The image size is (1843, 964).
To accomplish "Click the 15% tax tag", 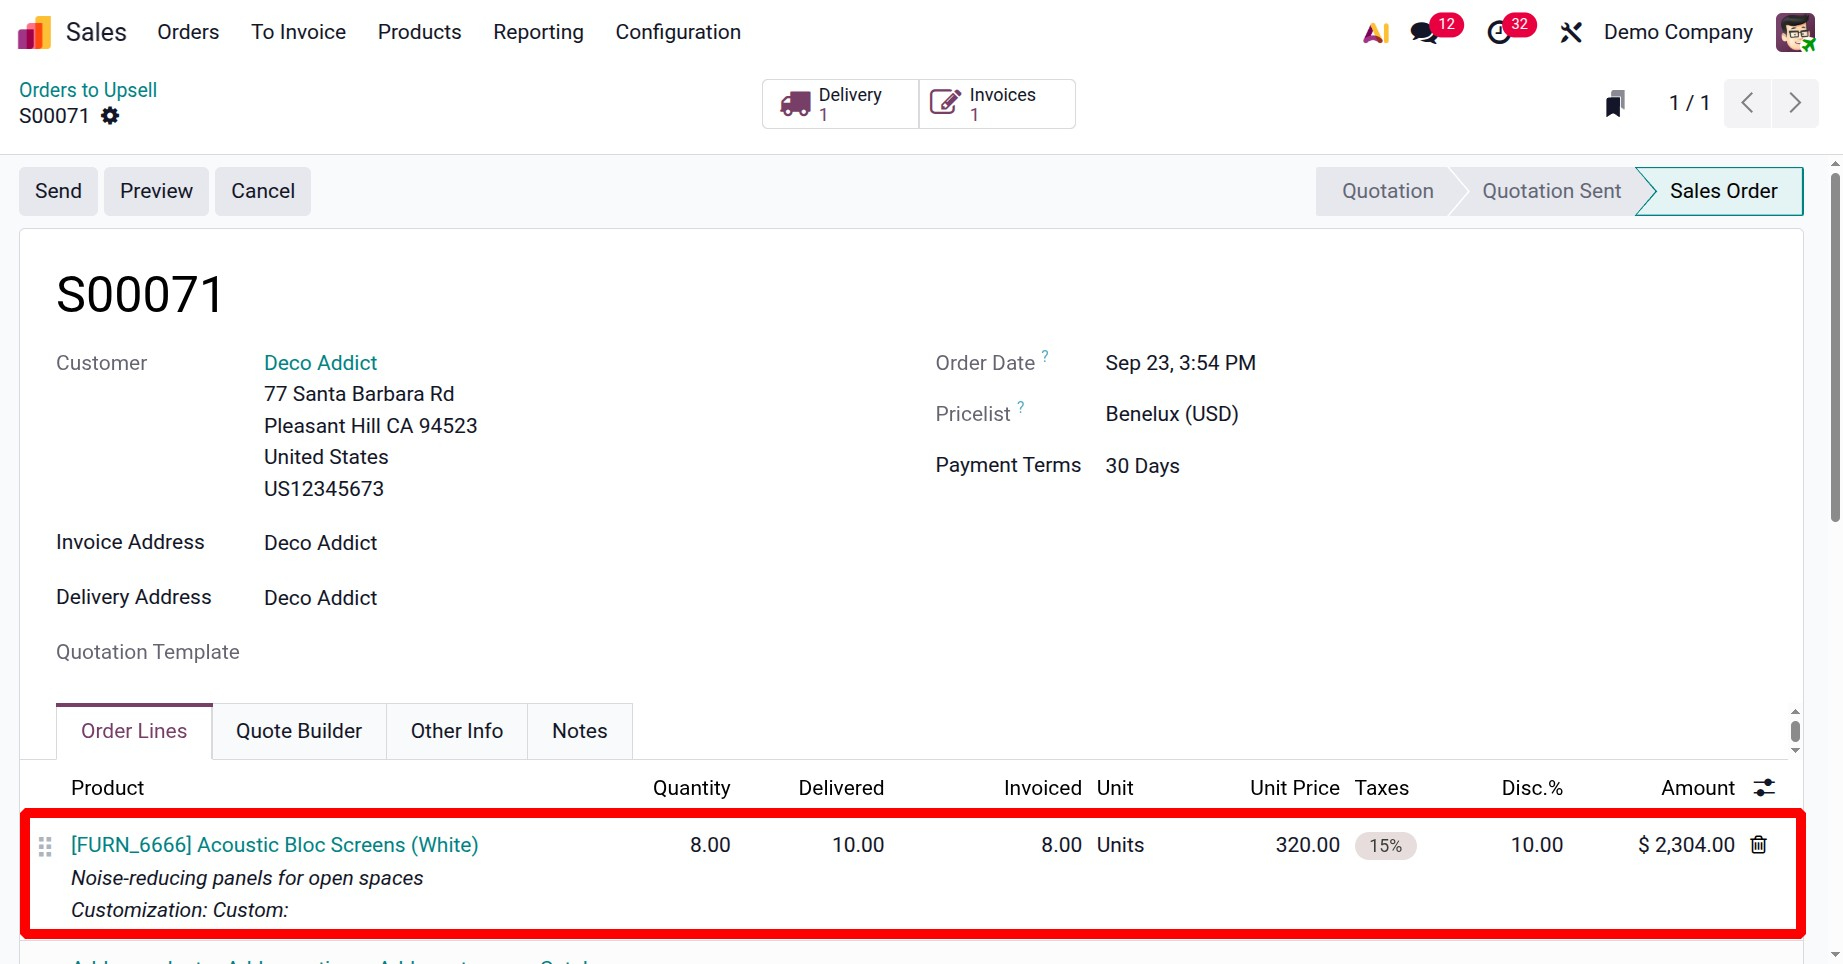I will click(1385, 846).
